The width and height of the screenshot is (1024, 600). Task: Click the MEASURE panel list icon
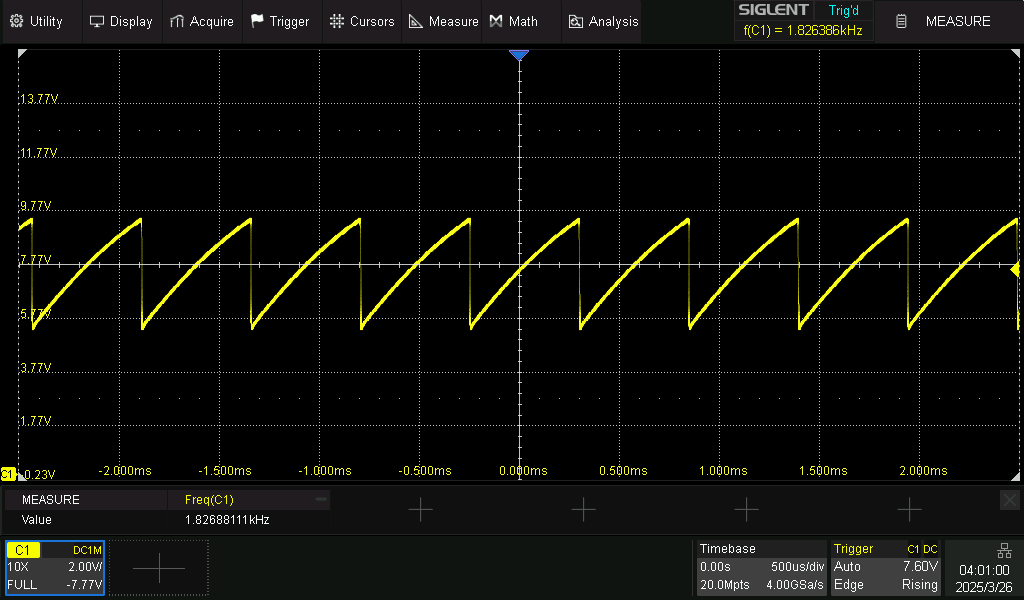pyautogui.click(x=901, y=22)
